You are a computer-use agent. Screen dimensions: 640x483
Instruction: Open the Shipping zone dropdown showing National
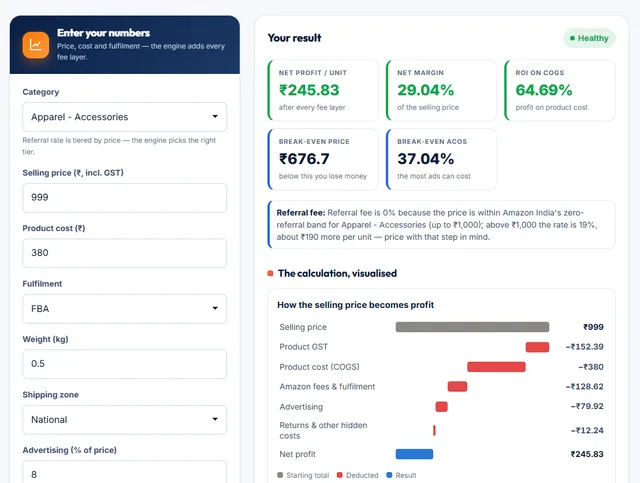(124, 420)
